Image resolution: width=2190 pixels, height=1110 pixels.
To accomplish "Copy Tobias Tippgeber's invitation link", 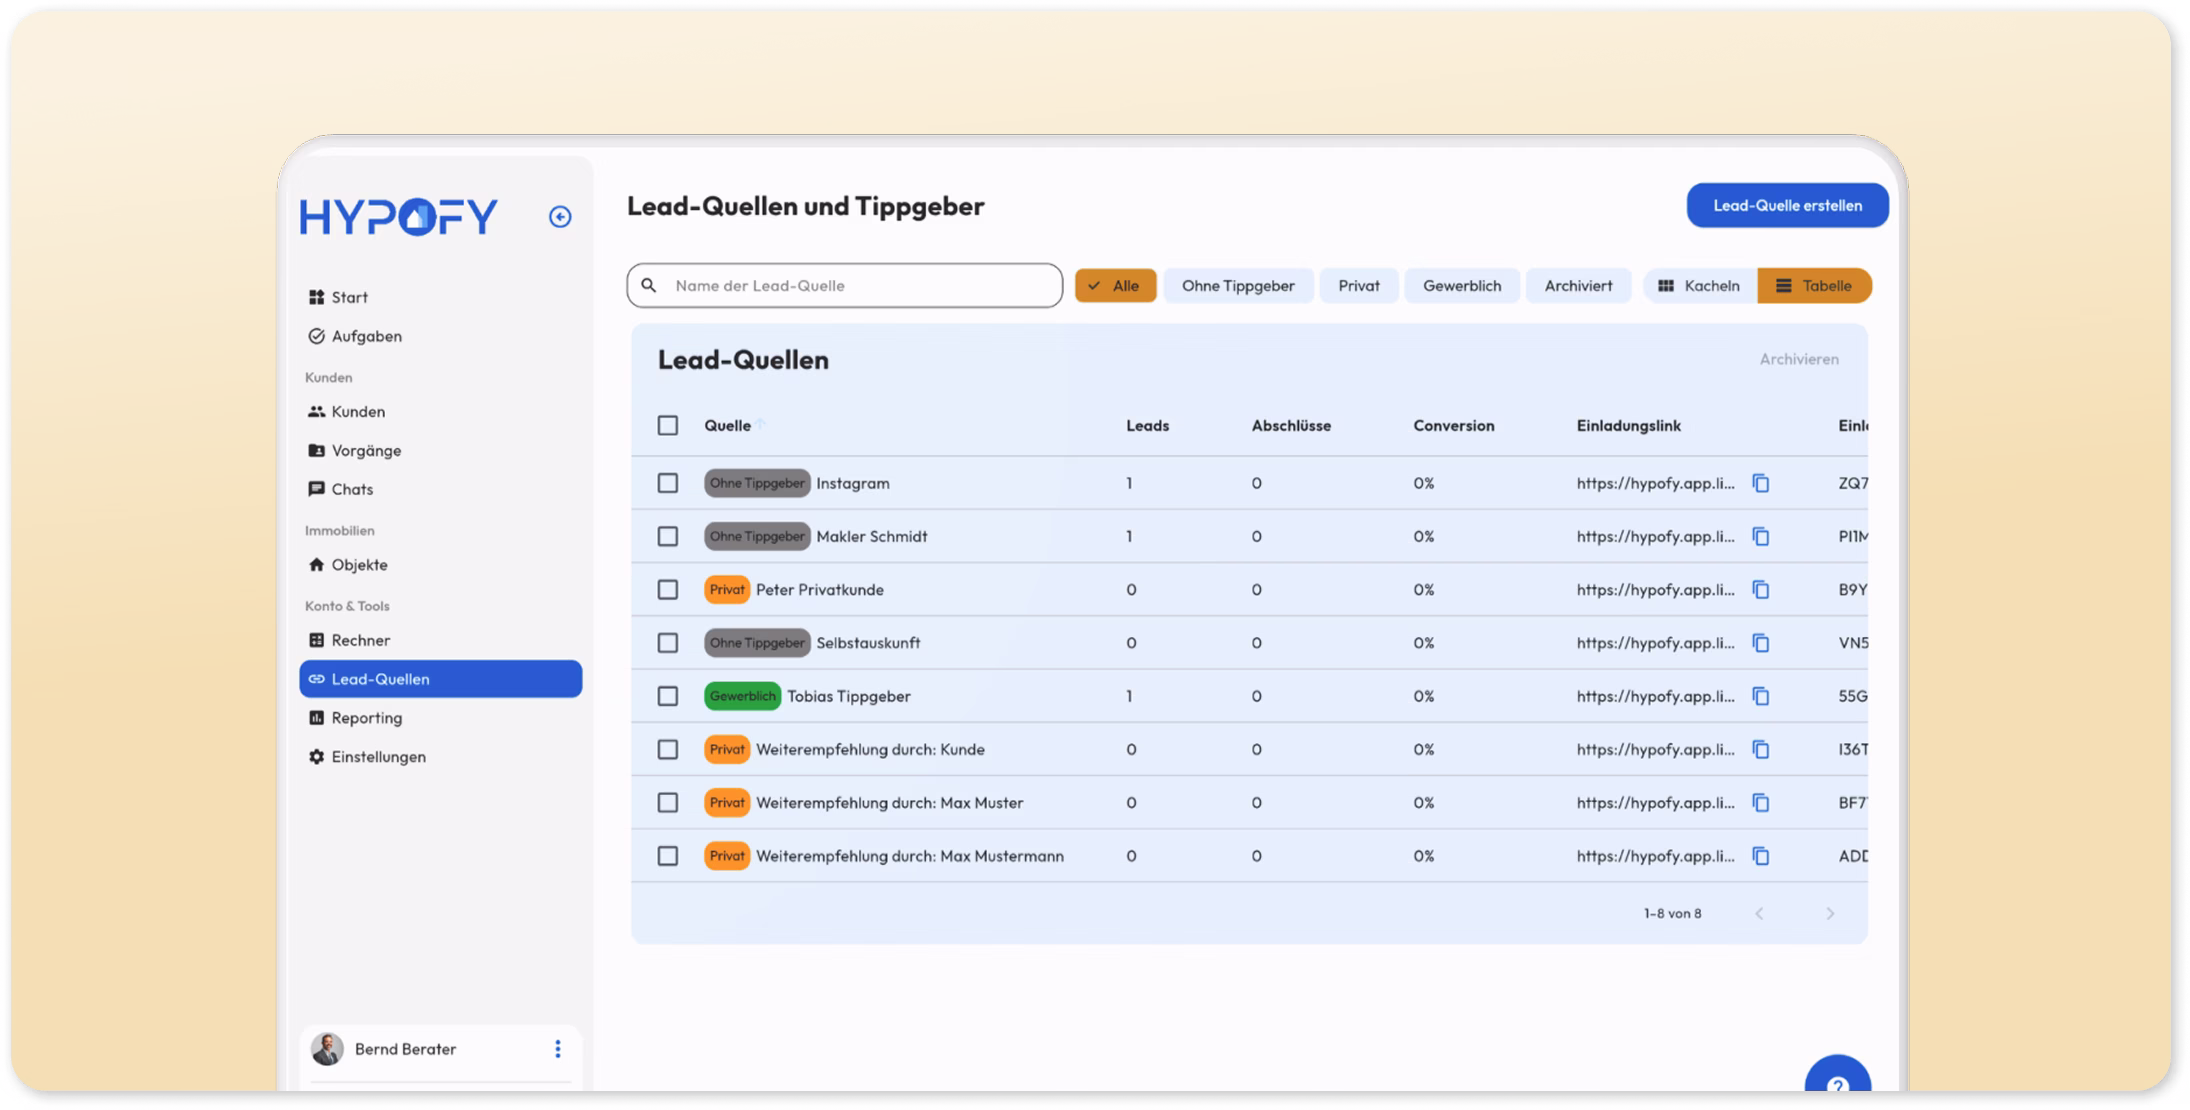I will click(1761, 697).
